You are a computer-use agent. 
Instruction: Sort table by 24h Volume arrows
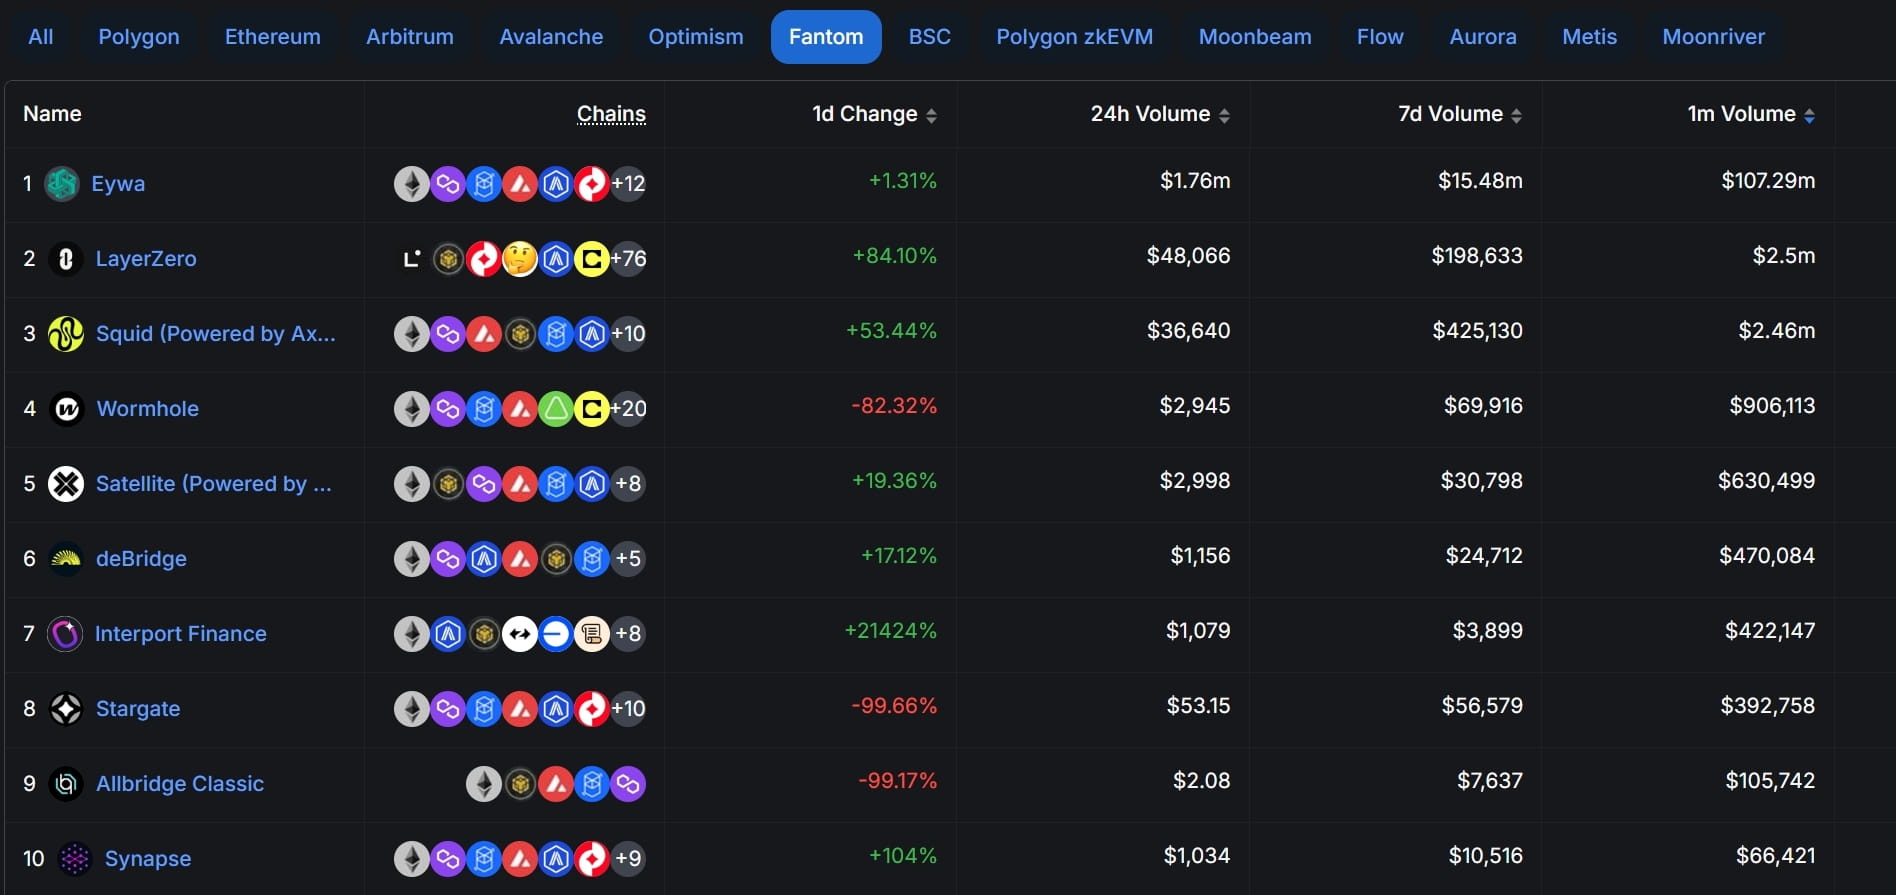pyautogui.click(x=1224, y=116)
